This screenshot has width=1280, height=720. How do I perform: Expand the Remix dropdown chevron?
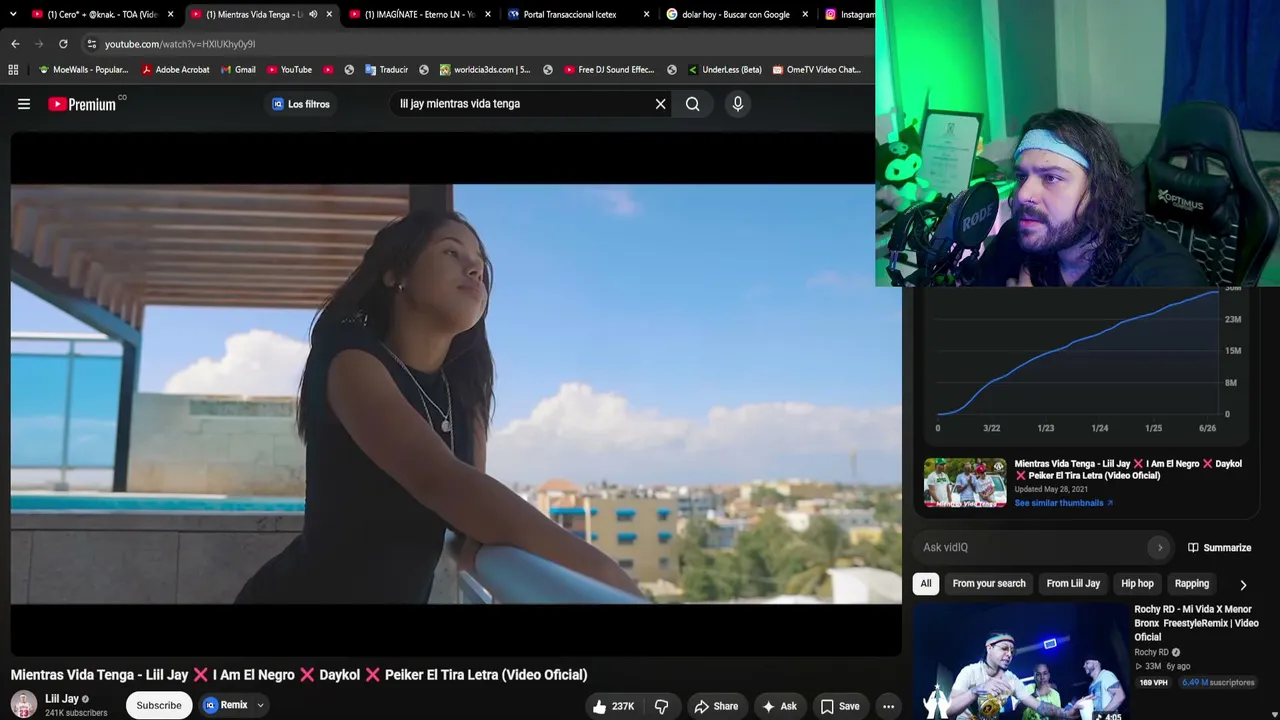pyautogui.click(x=260, y=705)
